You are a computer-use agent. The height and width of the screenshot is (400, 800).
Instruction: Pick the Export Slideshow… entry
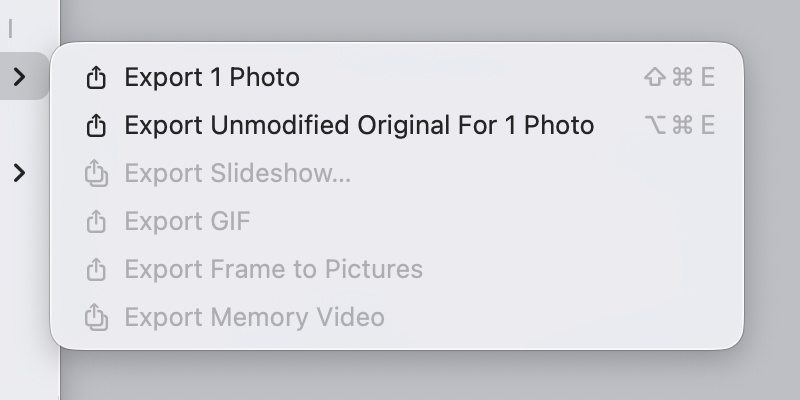tap(237, 173)
